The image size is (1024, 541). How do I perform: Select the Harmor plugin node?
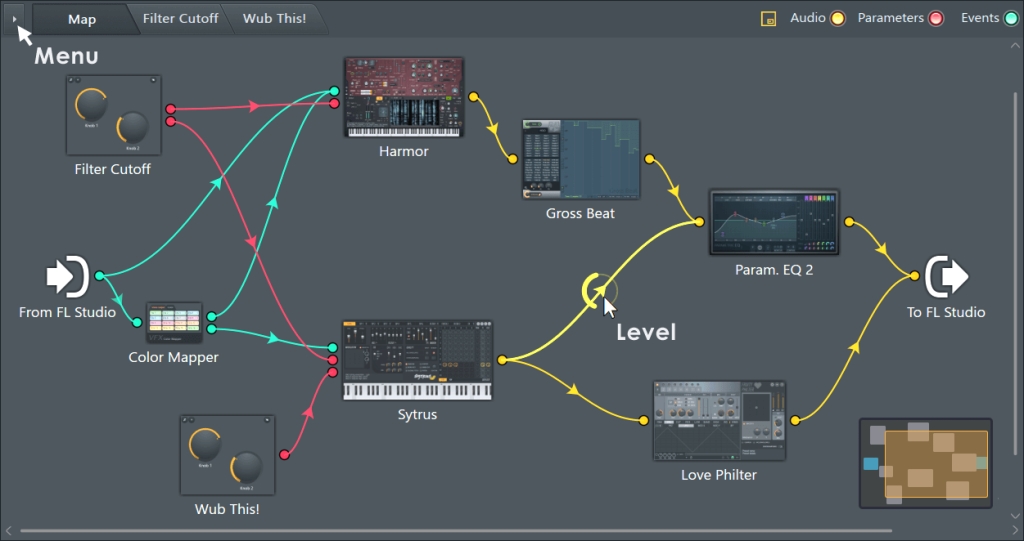point(404,97)
